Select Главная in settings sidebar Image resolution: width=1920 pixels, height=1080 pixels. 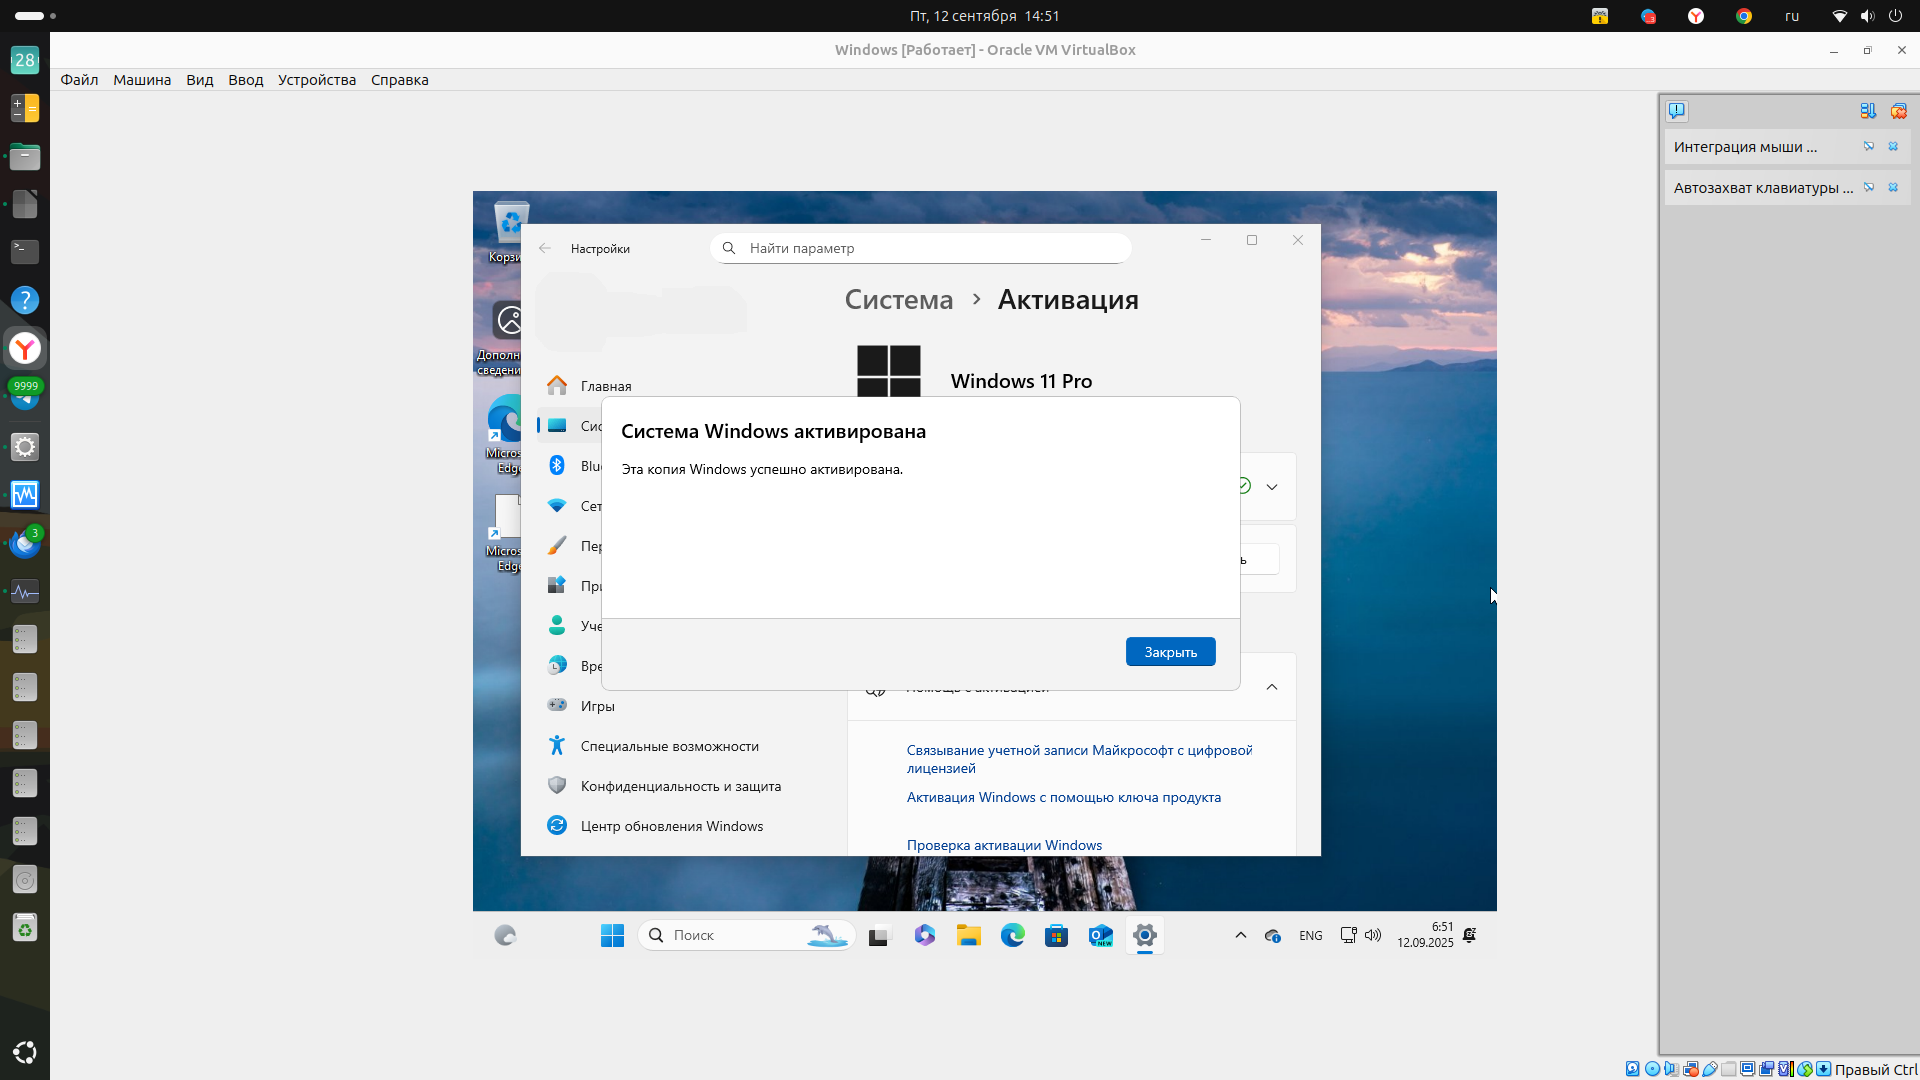pos(605,386)
